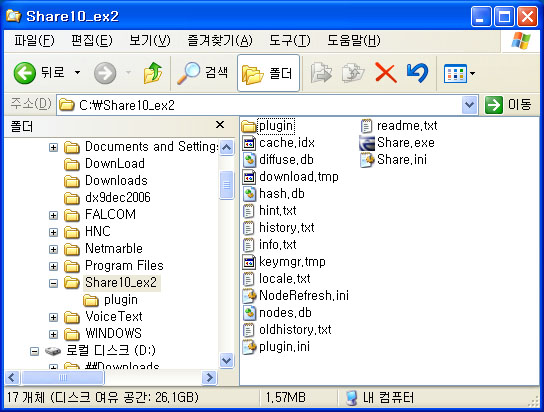This screenshot has height=412, width=544.
Task: Expand the VoiceText folder node
Action: coord(53,317)
